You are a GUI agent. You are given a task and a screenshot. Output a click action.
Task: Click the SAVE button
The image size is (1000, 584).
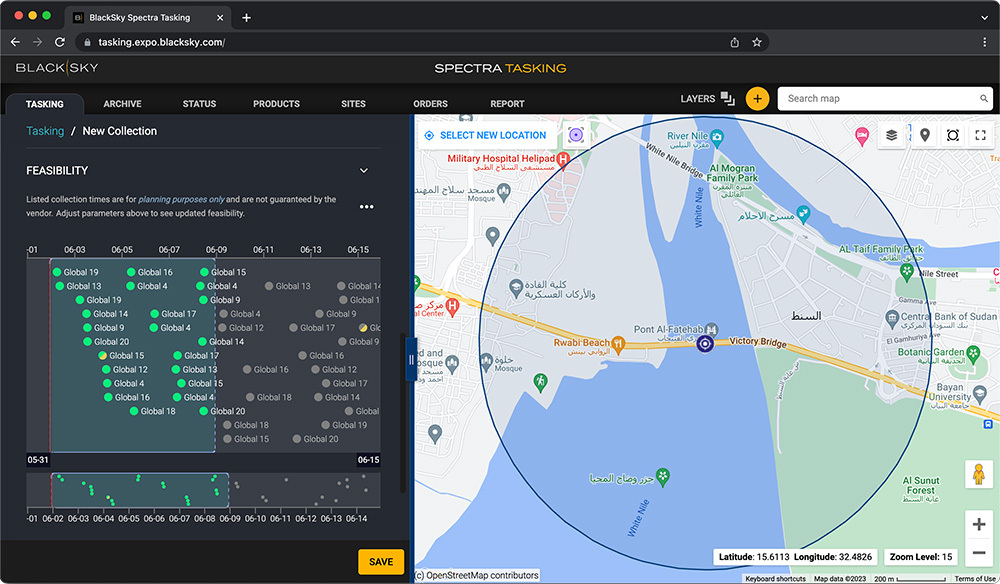click(380, 562)
